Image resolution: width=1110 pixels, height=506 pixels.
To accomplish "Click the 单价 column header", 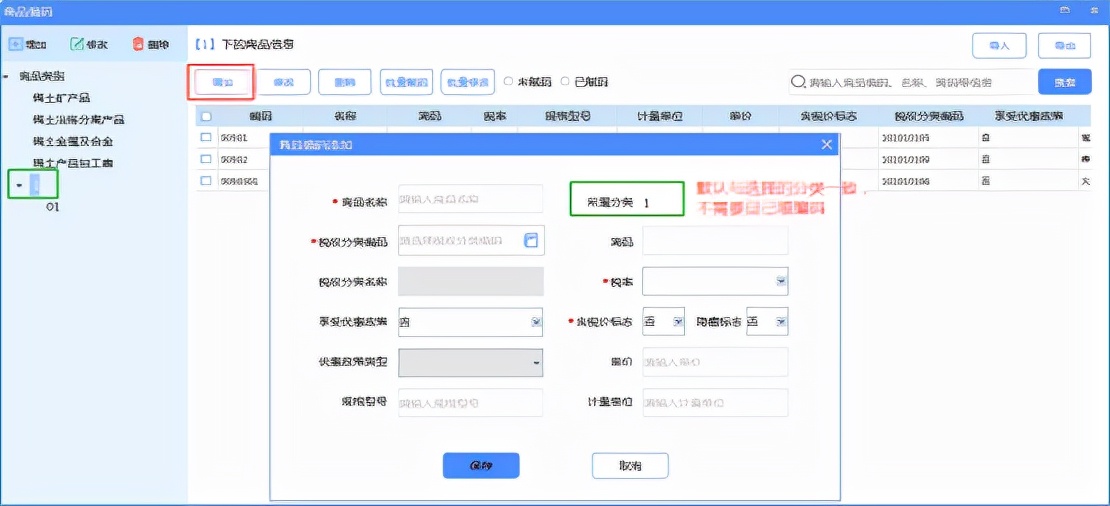I will click(x=740, y=116).
